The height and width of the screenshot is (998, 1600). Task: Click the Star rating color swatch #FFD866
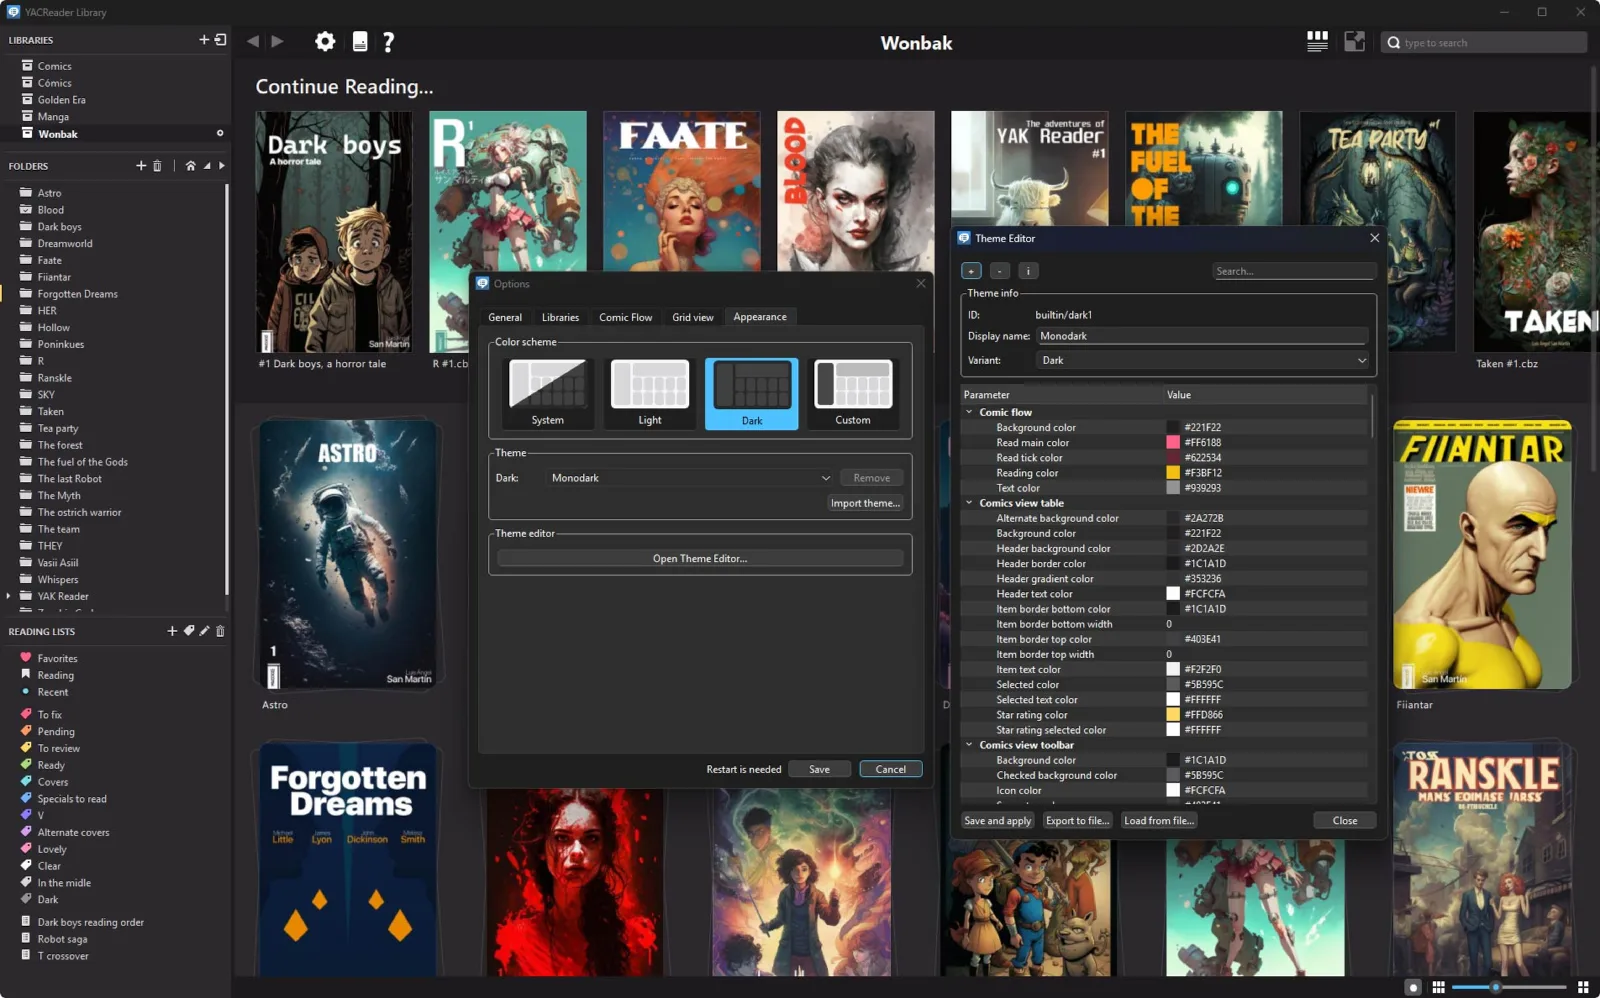pyautogui.click(x=1173, y=715)
